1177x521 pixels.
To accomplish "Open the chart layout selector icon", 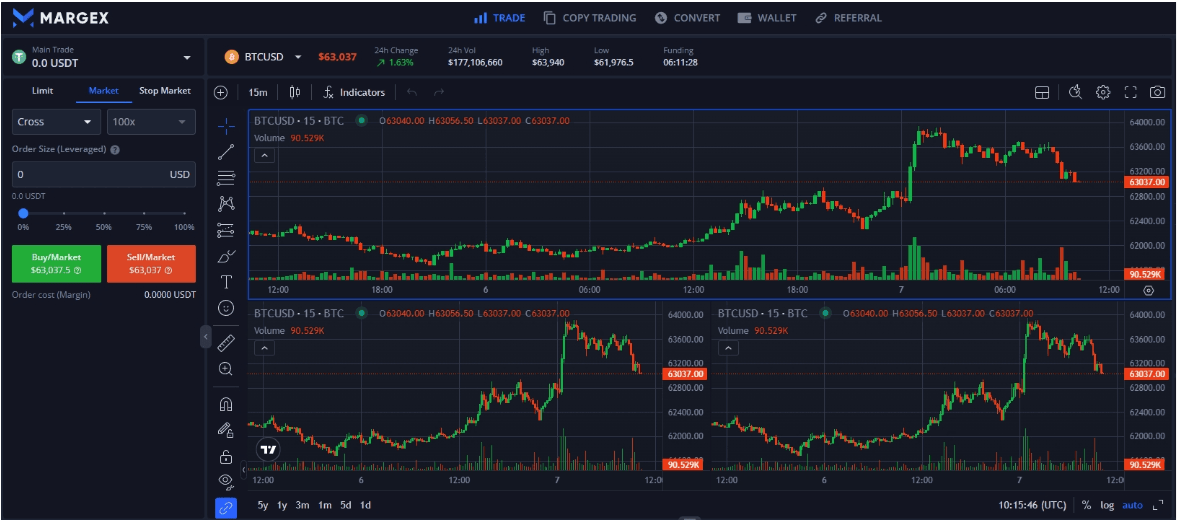I will (1041, 92).
